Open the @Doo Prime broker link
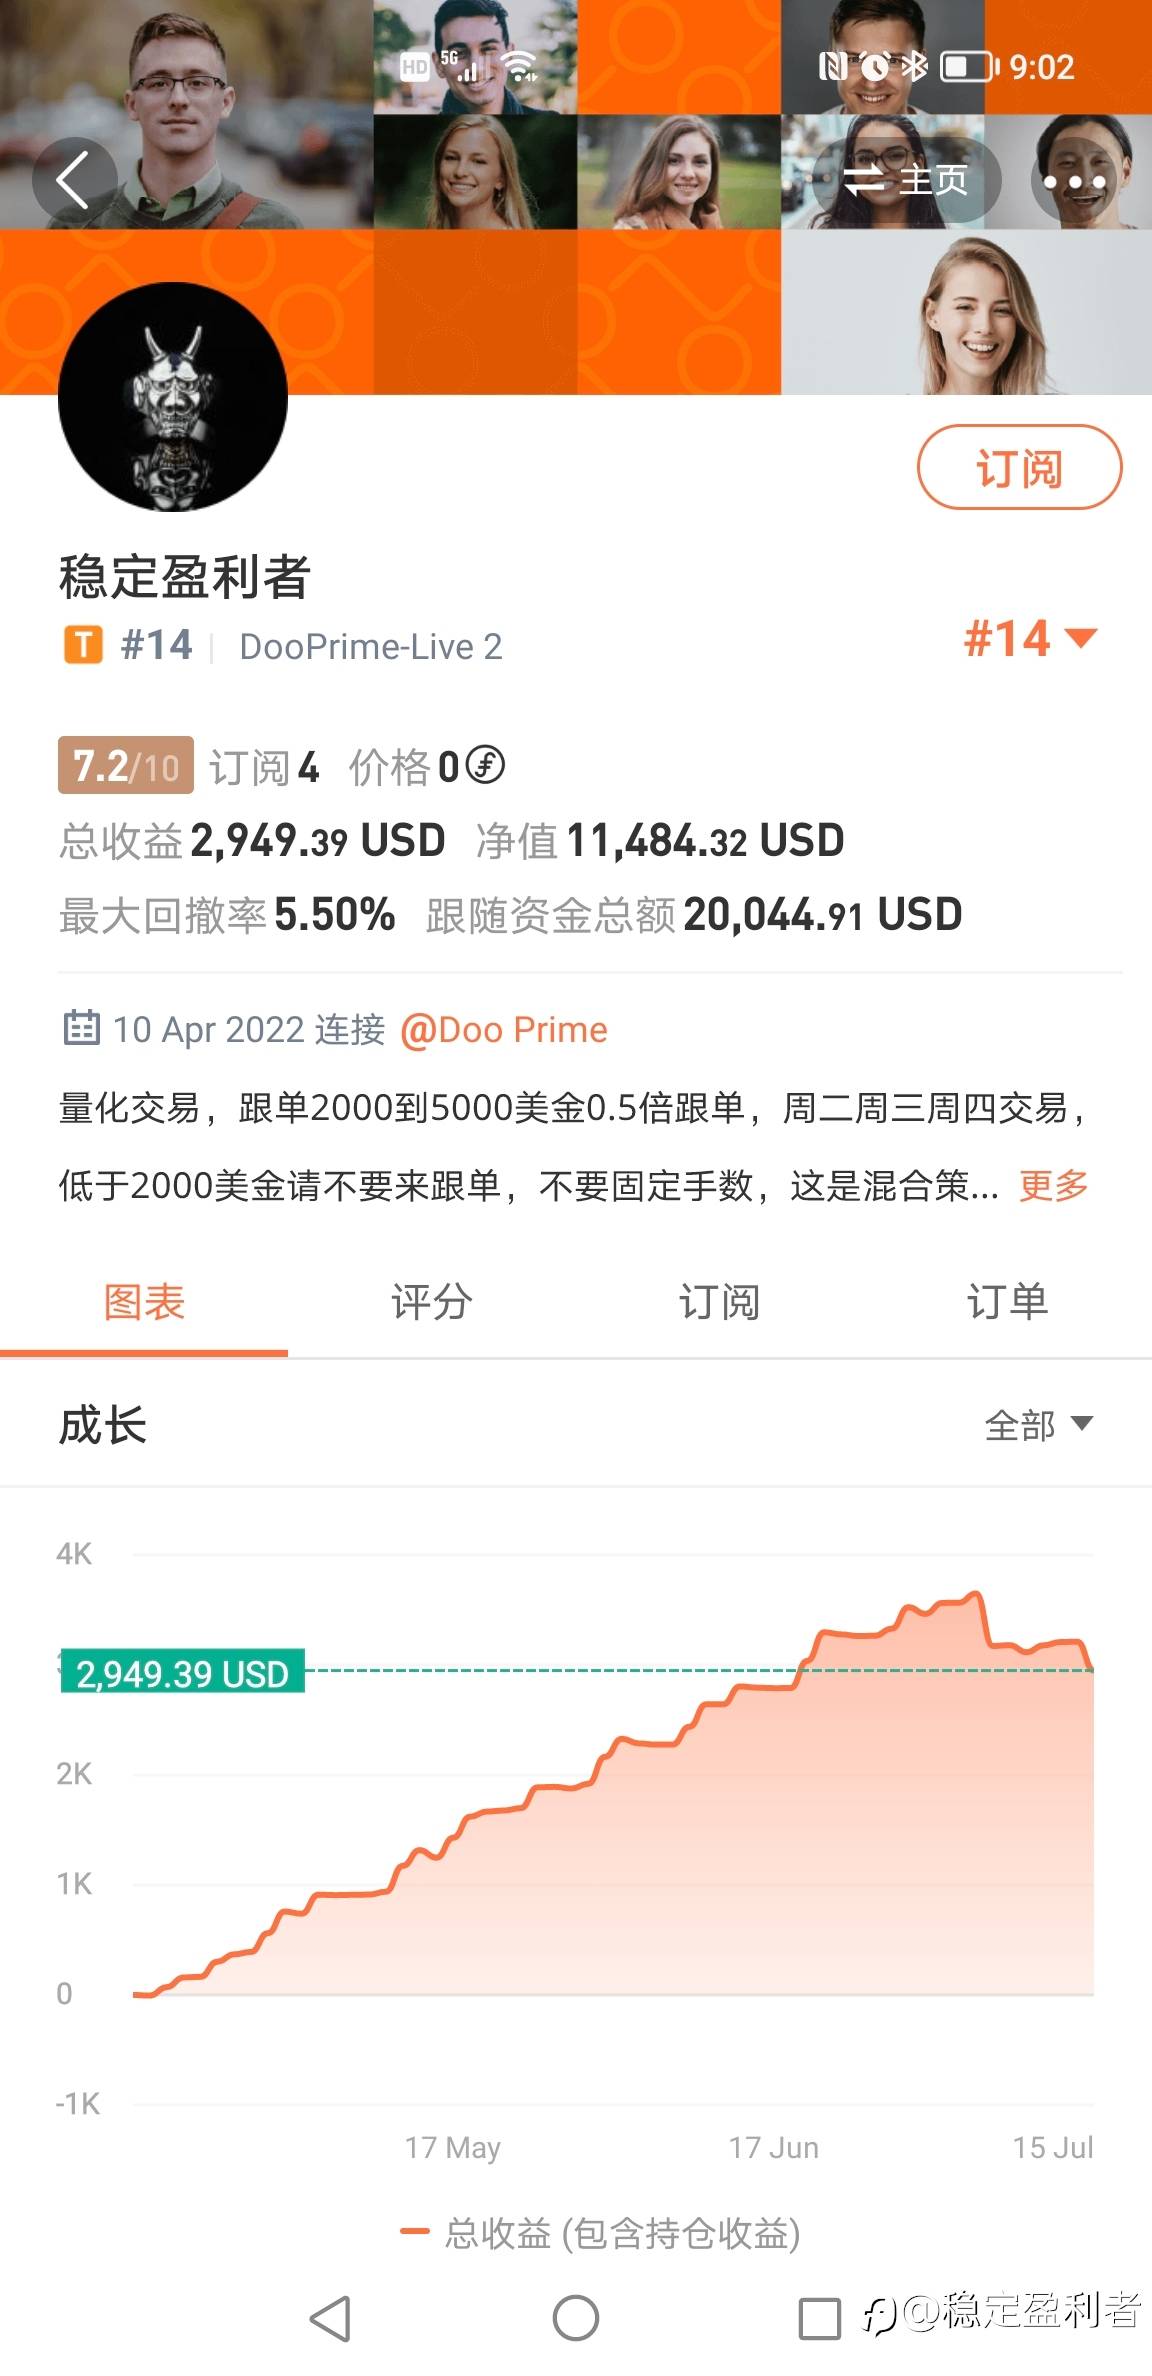The height and width of the screenshot is (2376, 1152). pos(504,1029)
